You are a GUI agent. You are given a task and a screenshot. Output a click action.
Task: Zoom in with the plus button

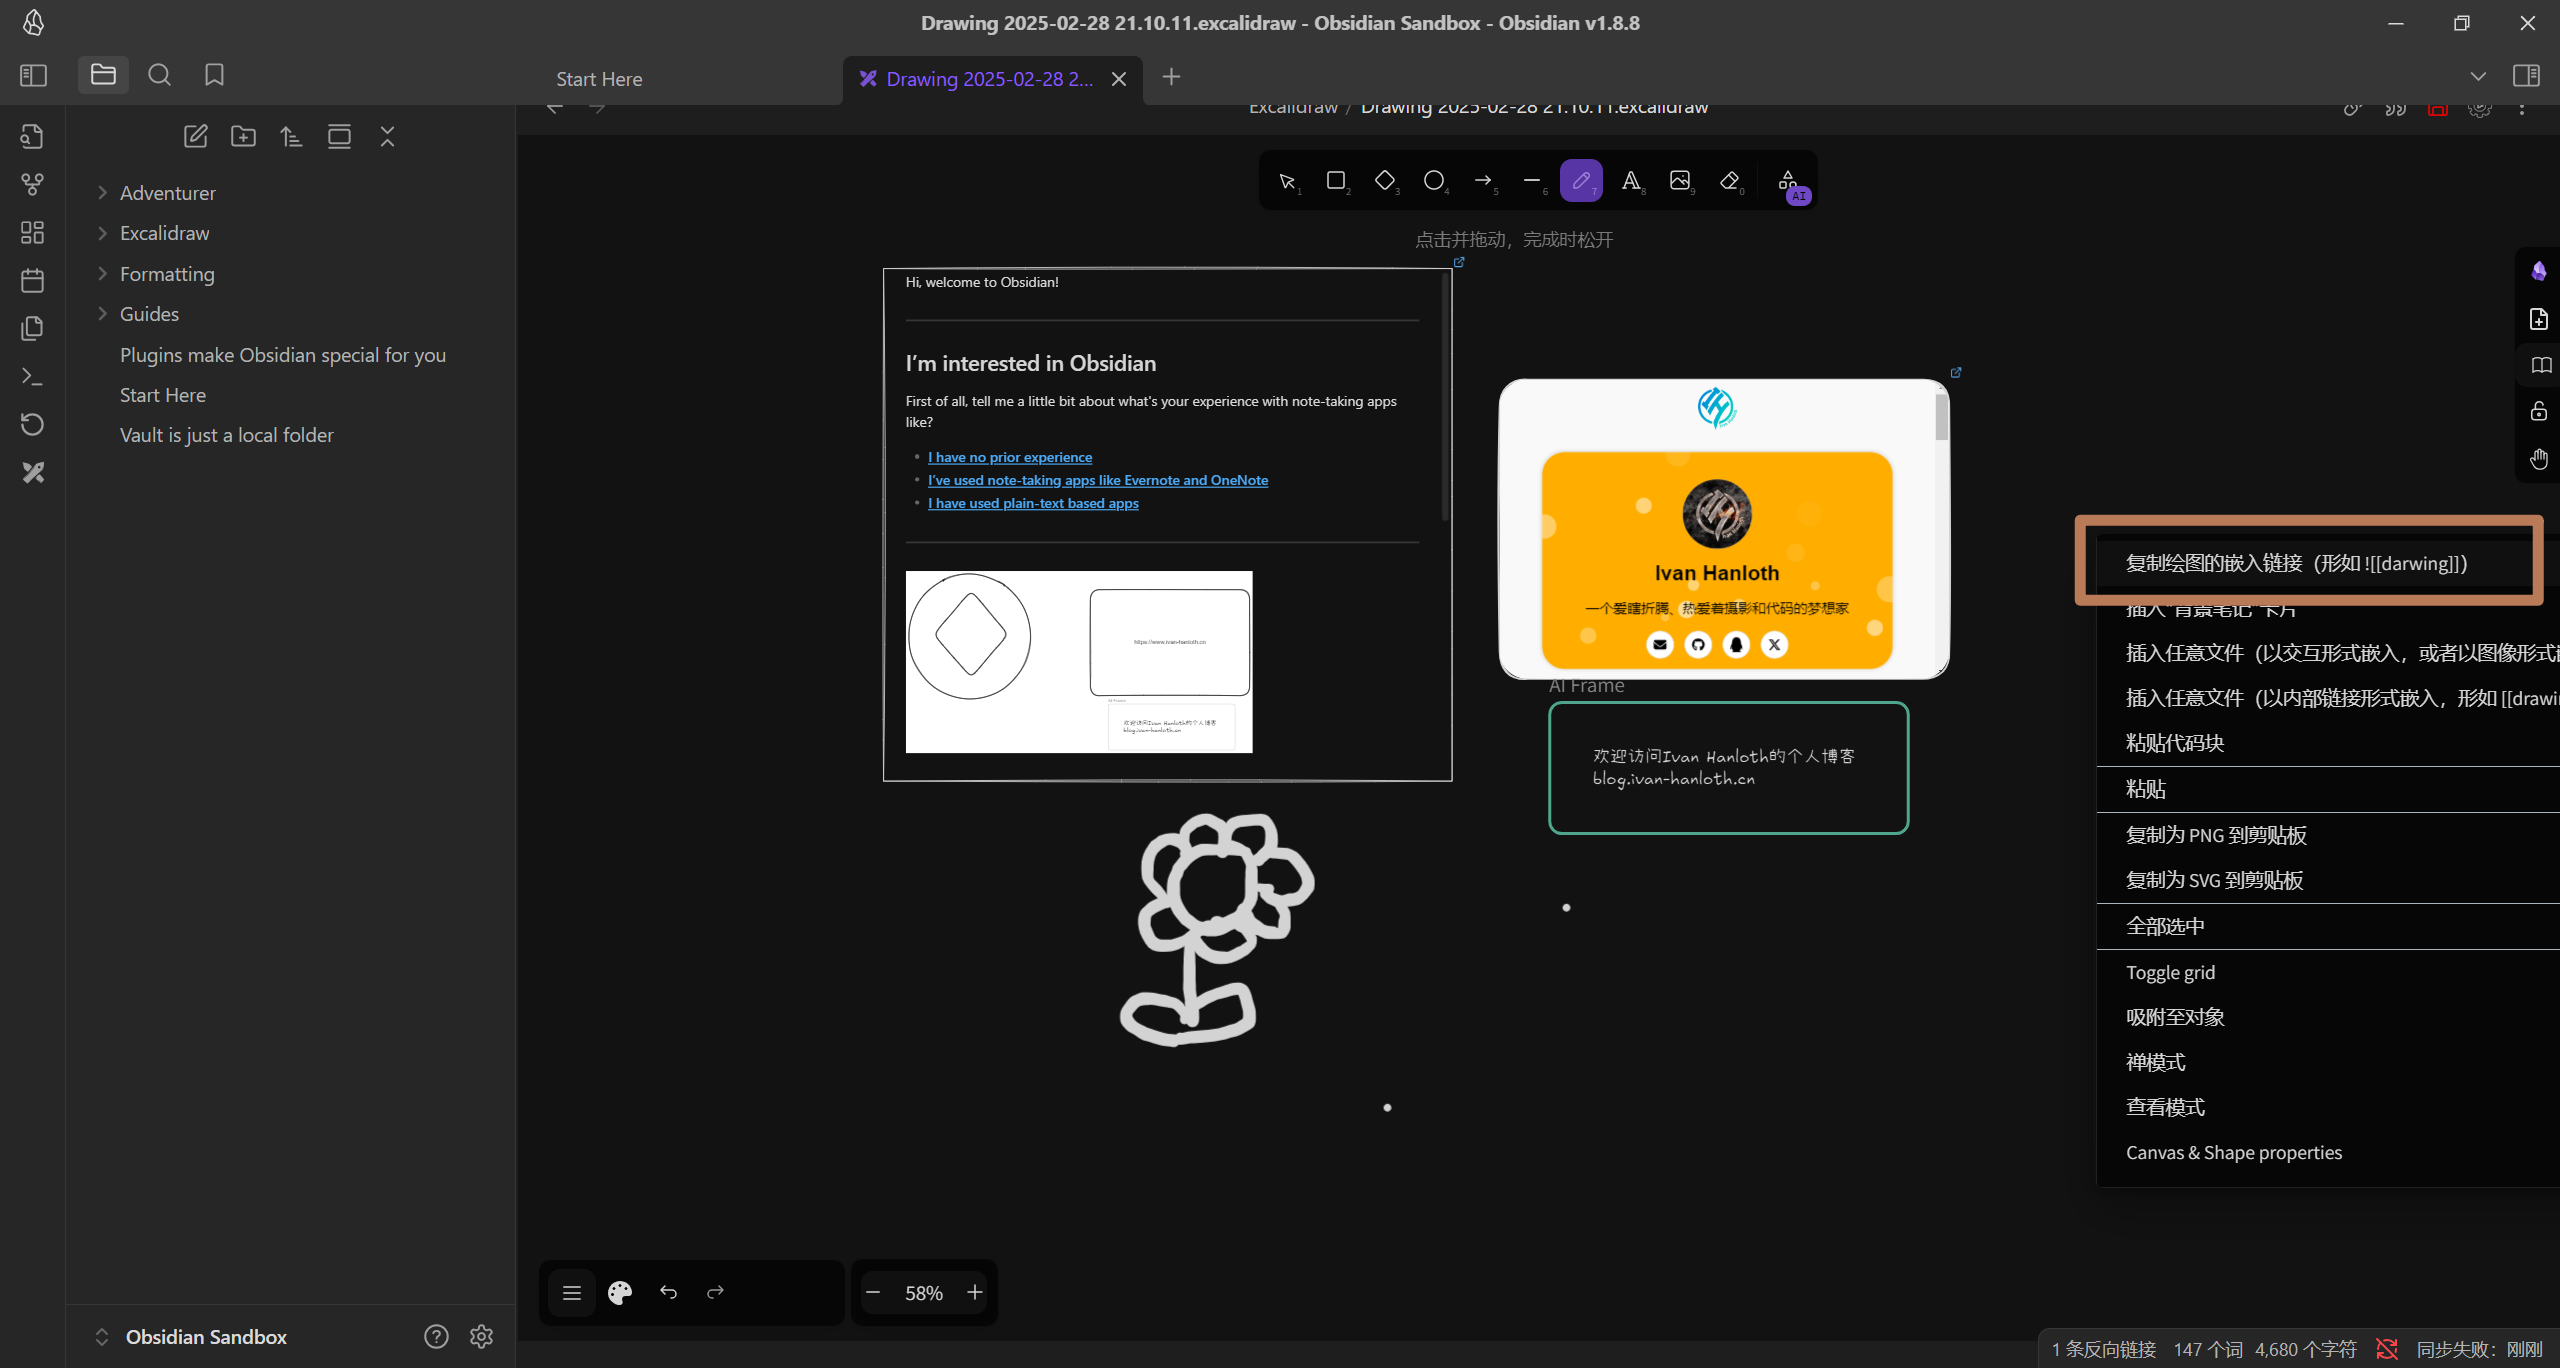975,1293
